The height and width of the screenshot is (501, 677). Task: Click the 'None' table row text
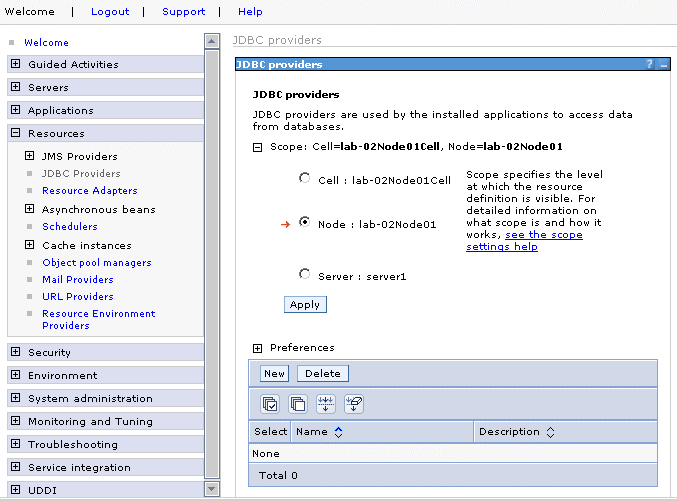[x=266, y=454]
